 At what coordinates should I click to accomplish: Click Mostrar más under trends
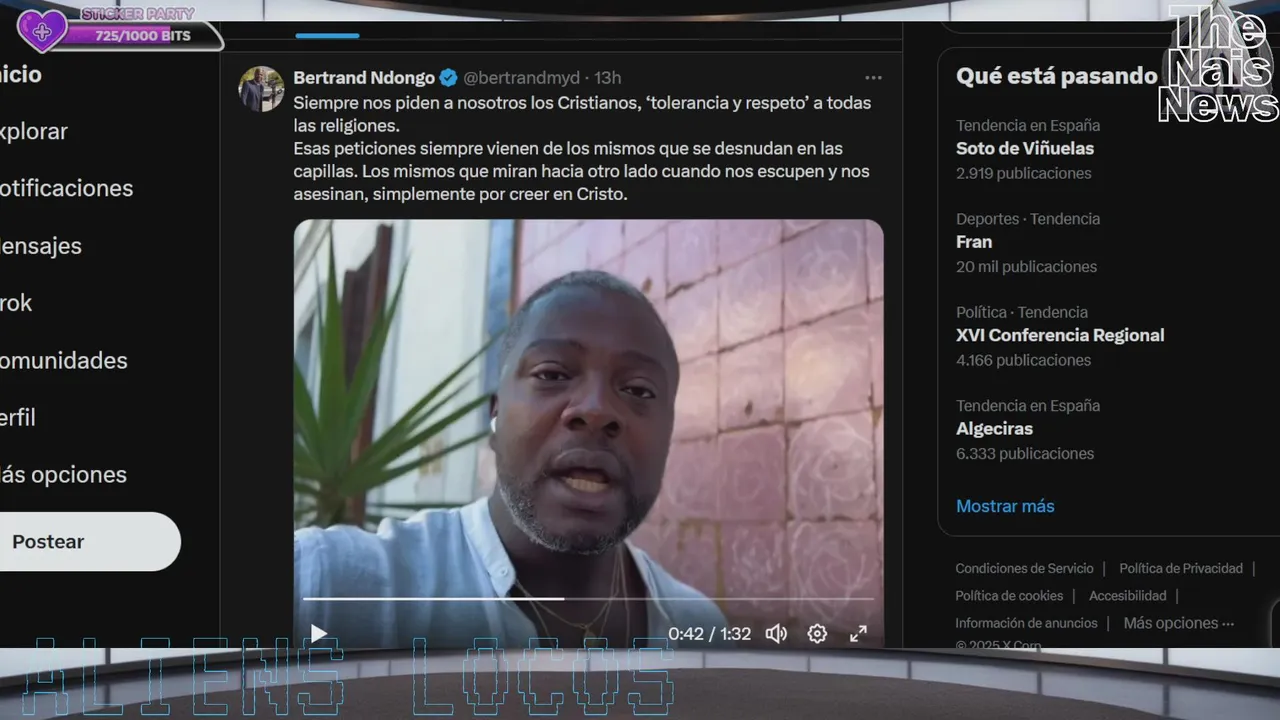[x=1005, y=506]
